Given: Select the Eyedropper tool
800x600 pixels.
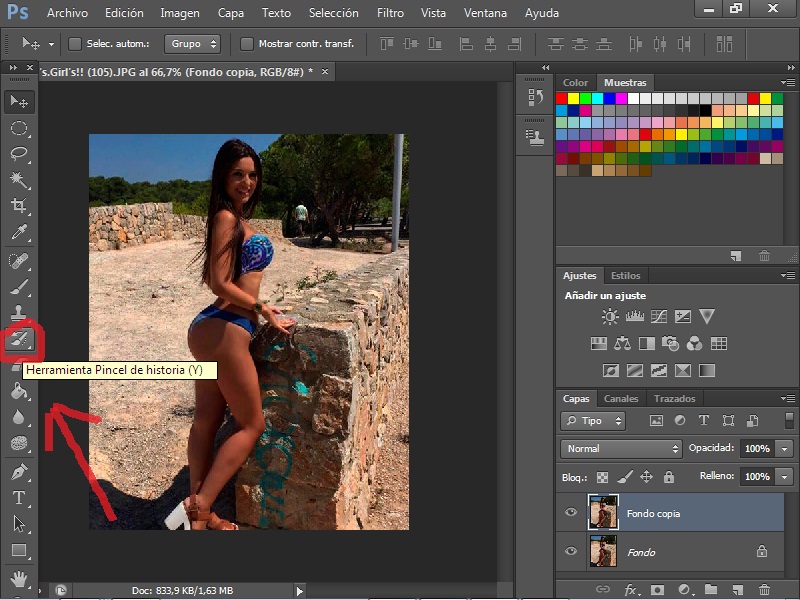Looking at the screenshot, I should [19, 232].
